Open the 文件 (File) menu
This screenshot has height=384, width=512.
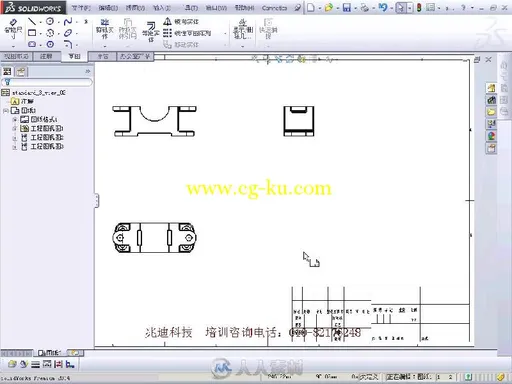tap(81, 8)
